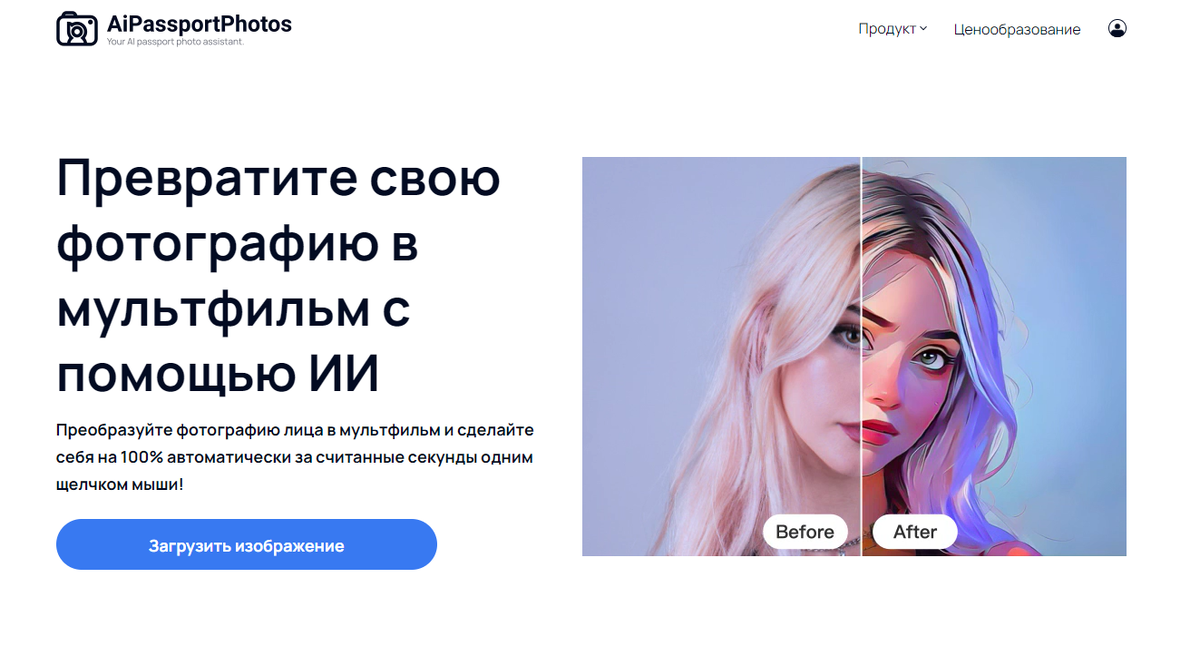Click the original photo half of the comparison
This screenshot has height=646, width=1200.
point(721,356)
